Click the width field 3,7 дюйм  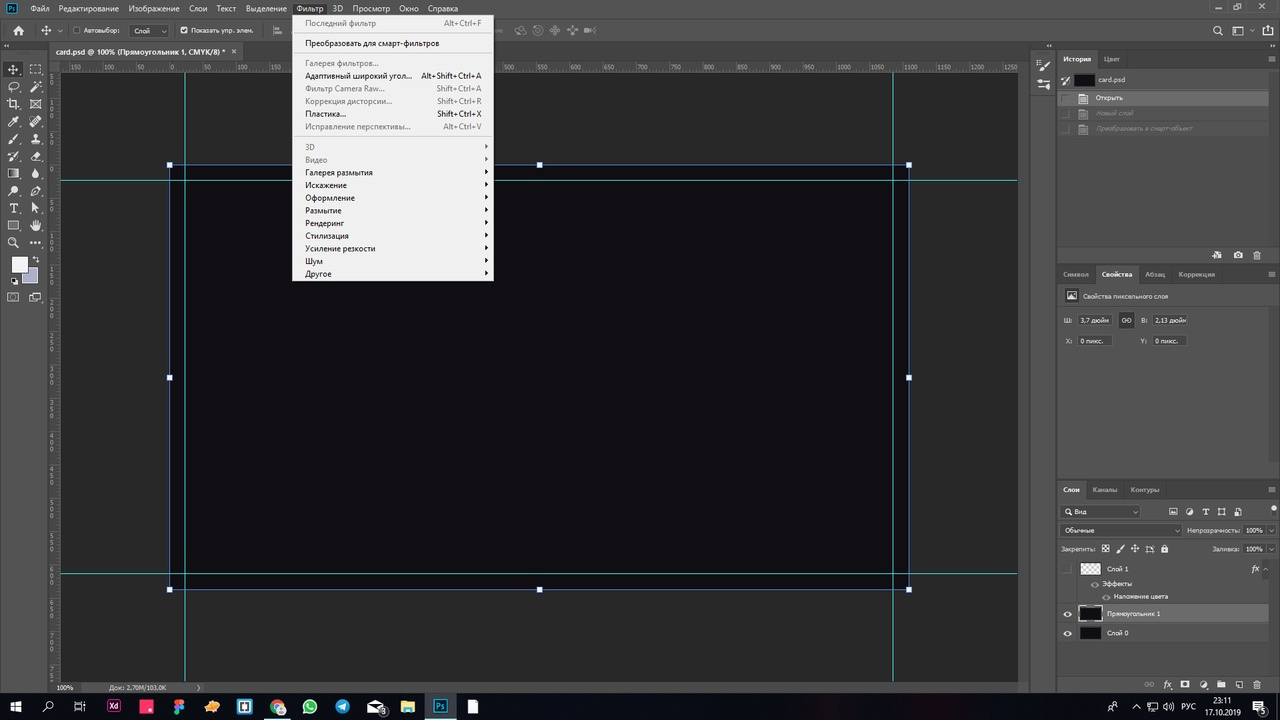[1094, 320]
